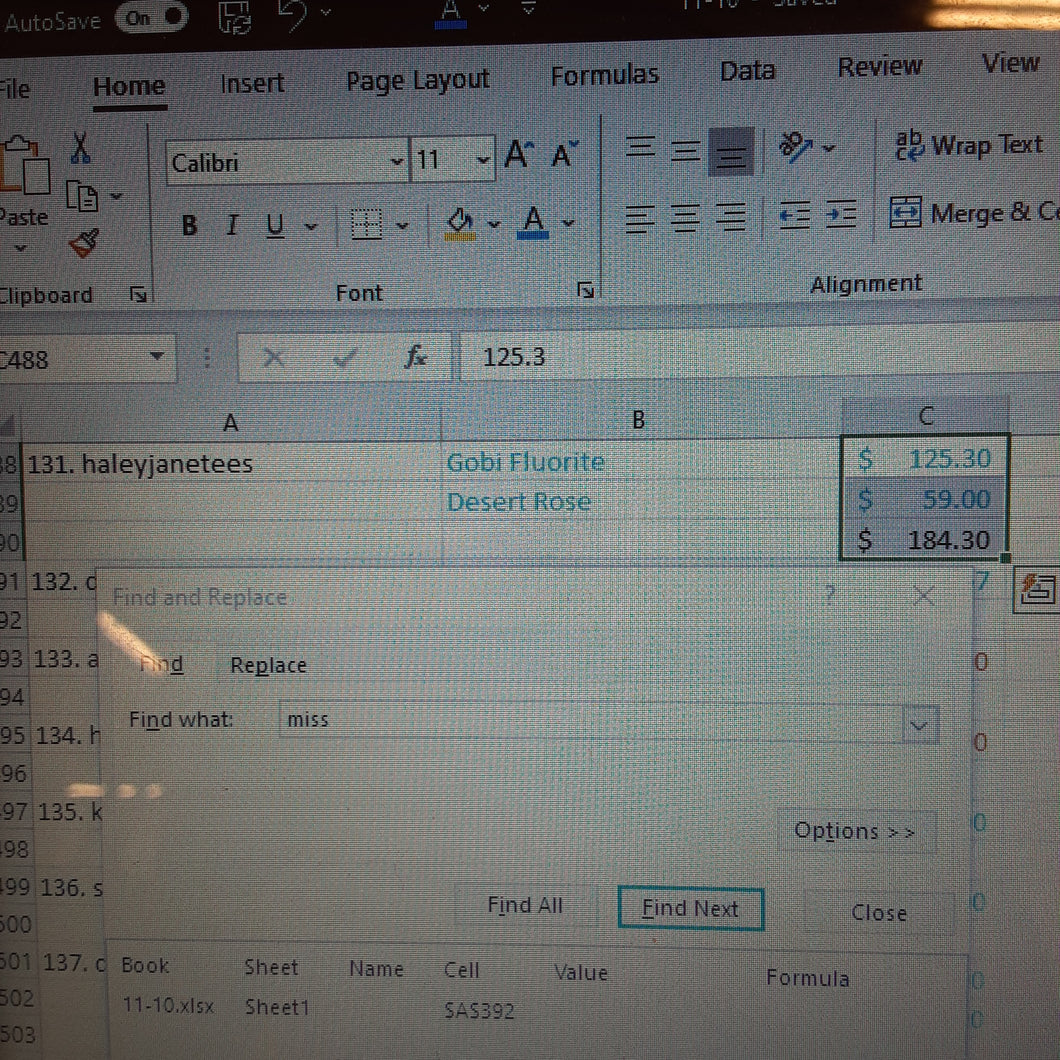Click the Orientation text angle icon

tap(796, 147)
